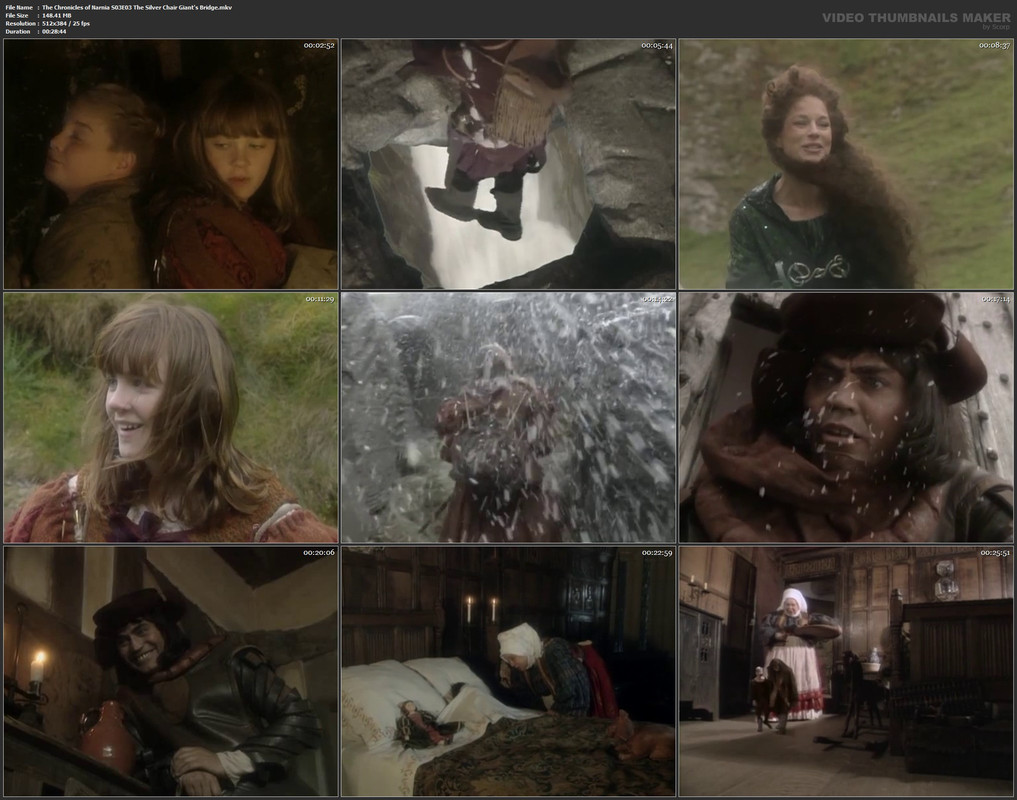Select the thumbnail stamped 00:02:52
This screenshot has width=1017, height=800.
pos(171,164)
